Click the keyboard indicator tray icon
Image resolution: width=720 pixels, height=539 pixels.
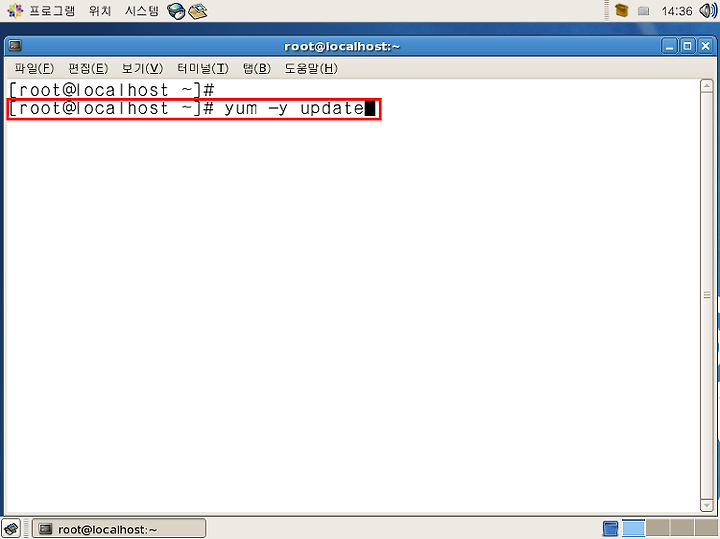(x=644, y=11)
